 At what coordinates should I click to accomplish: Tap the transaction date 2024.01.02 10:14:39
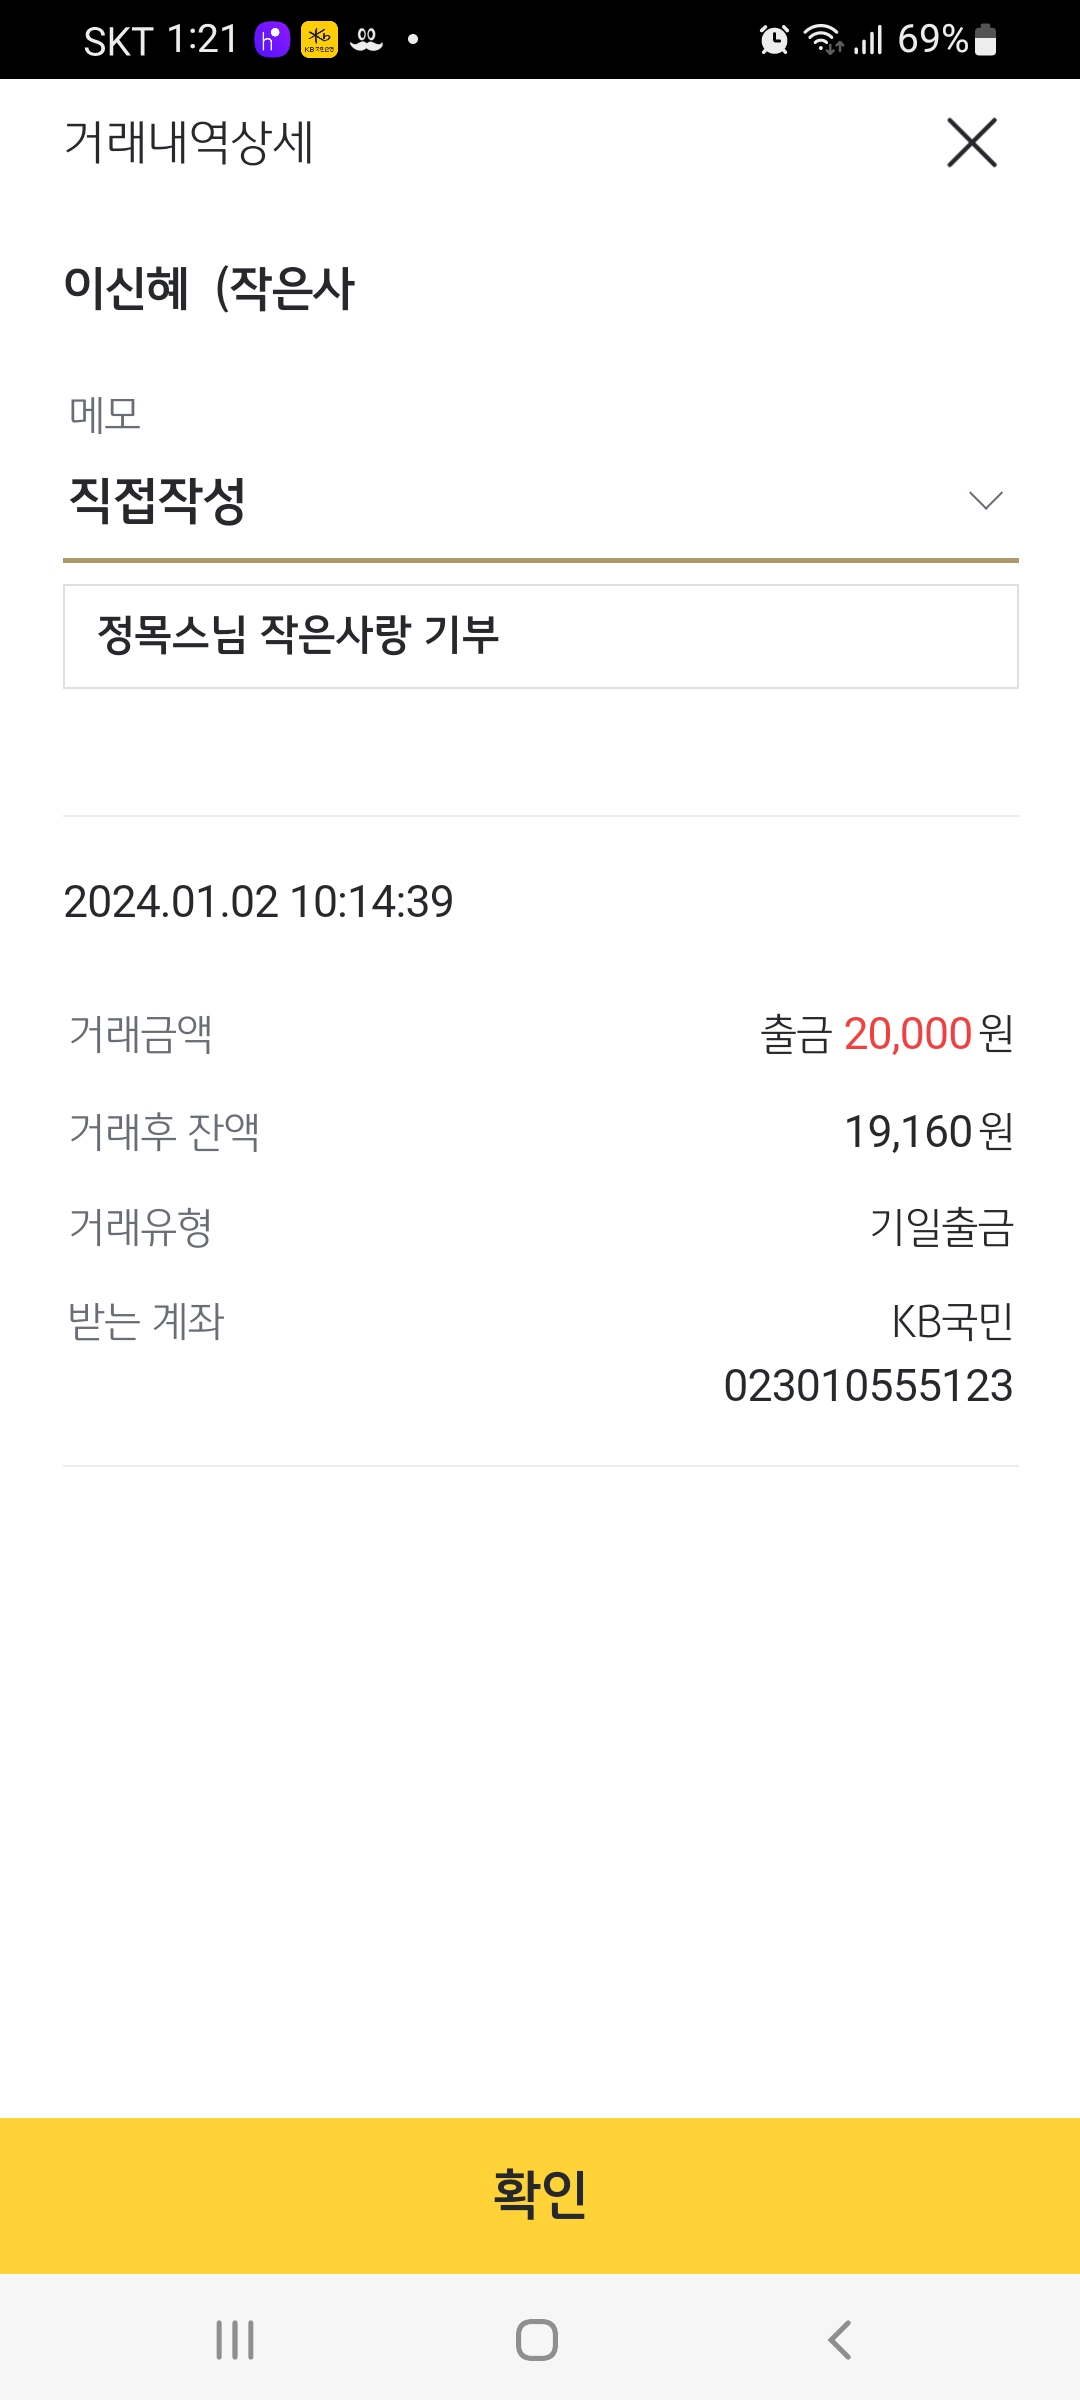coord(258,902)
